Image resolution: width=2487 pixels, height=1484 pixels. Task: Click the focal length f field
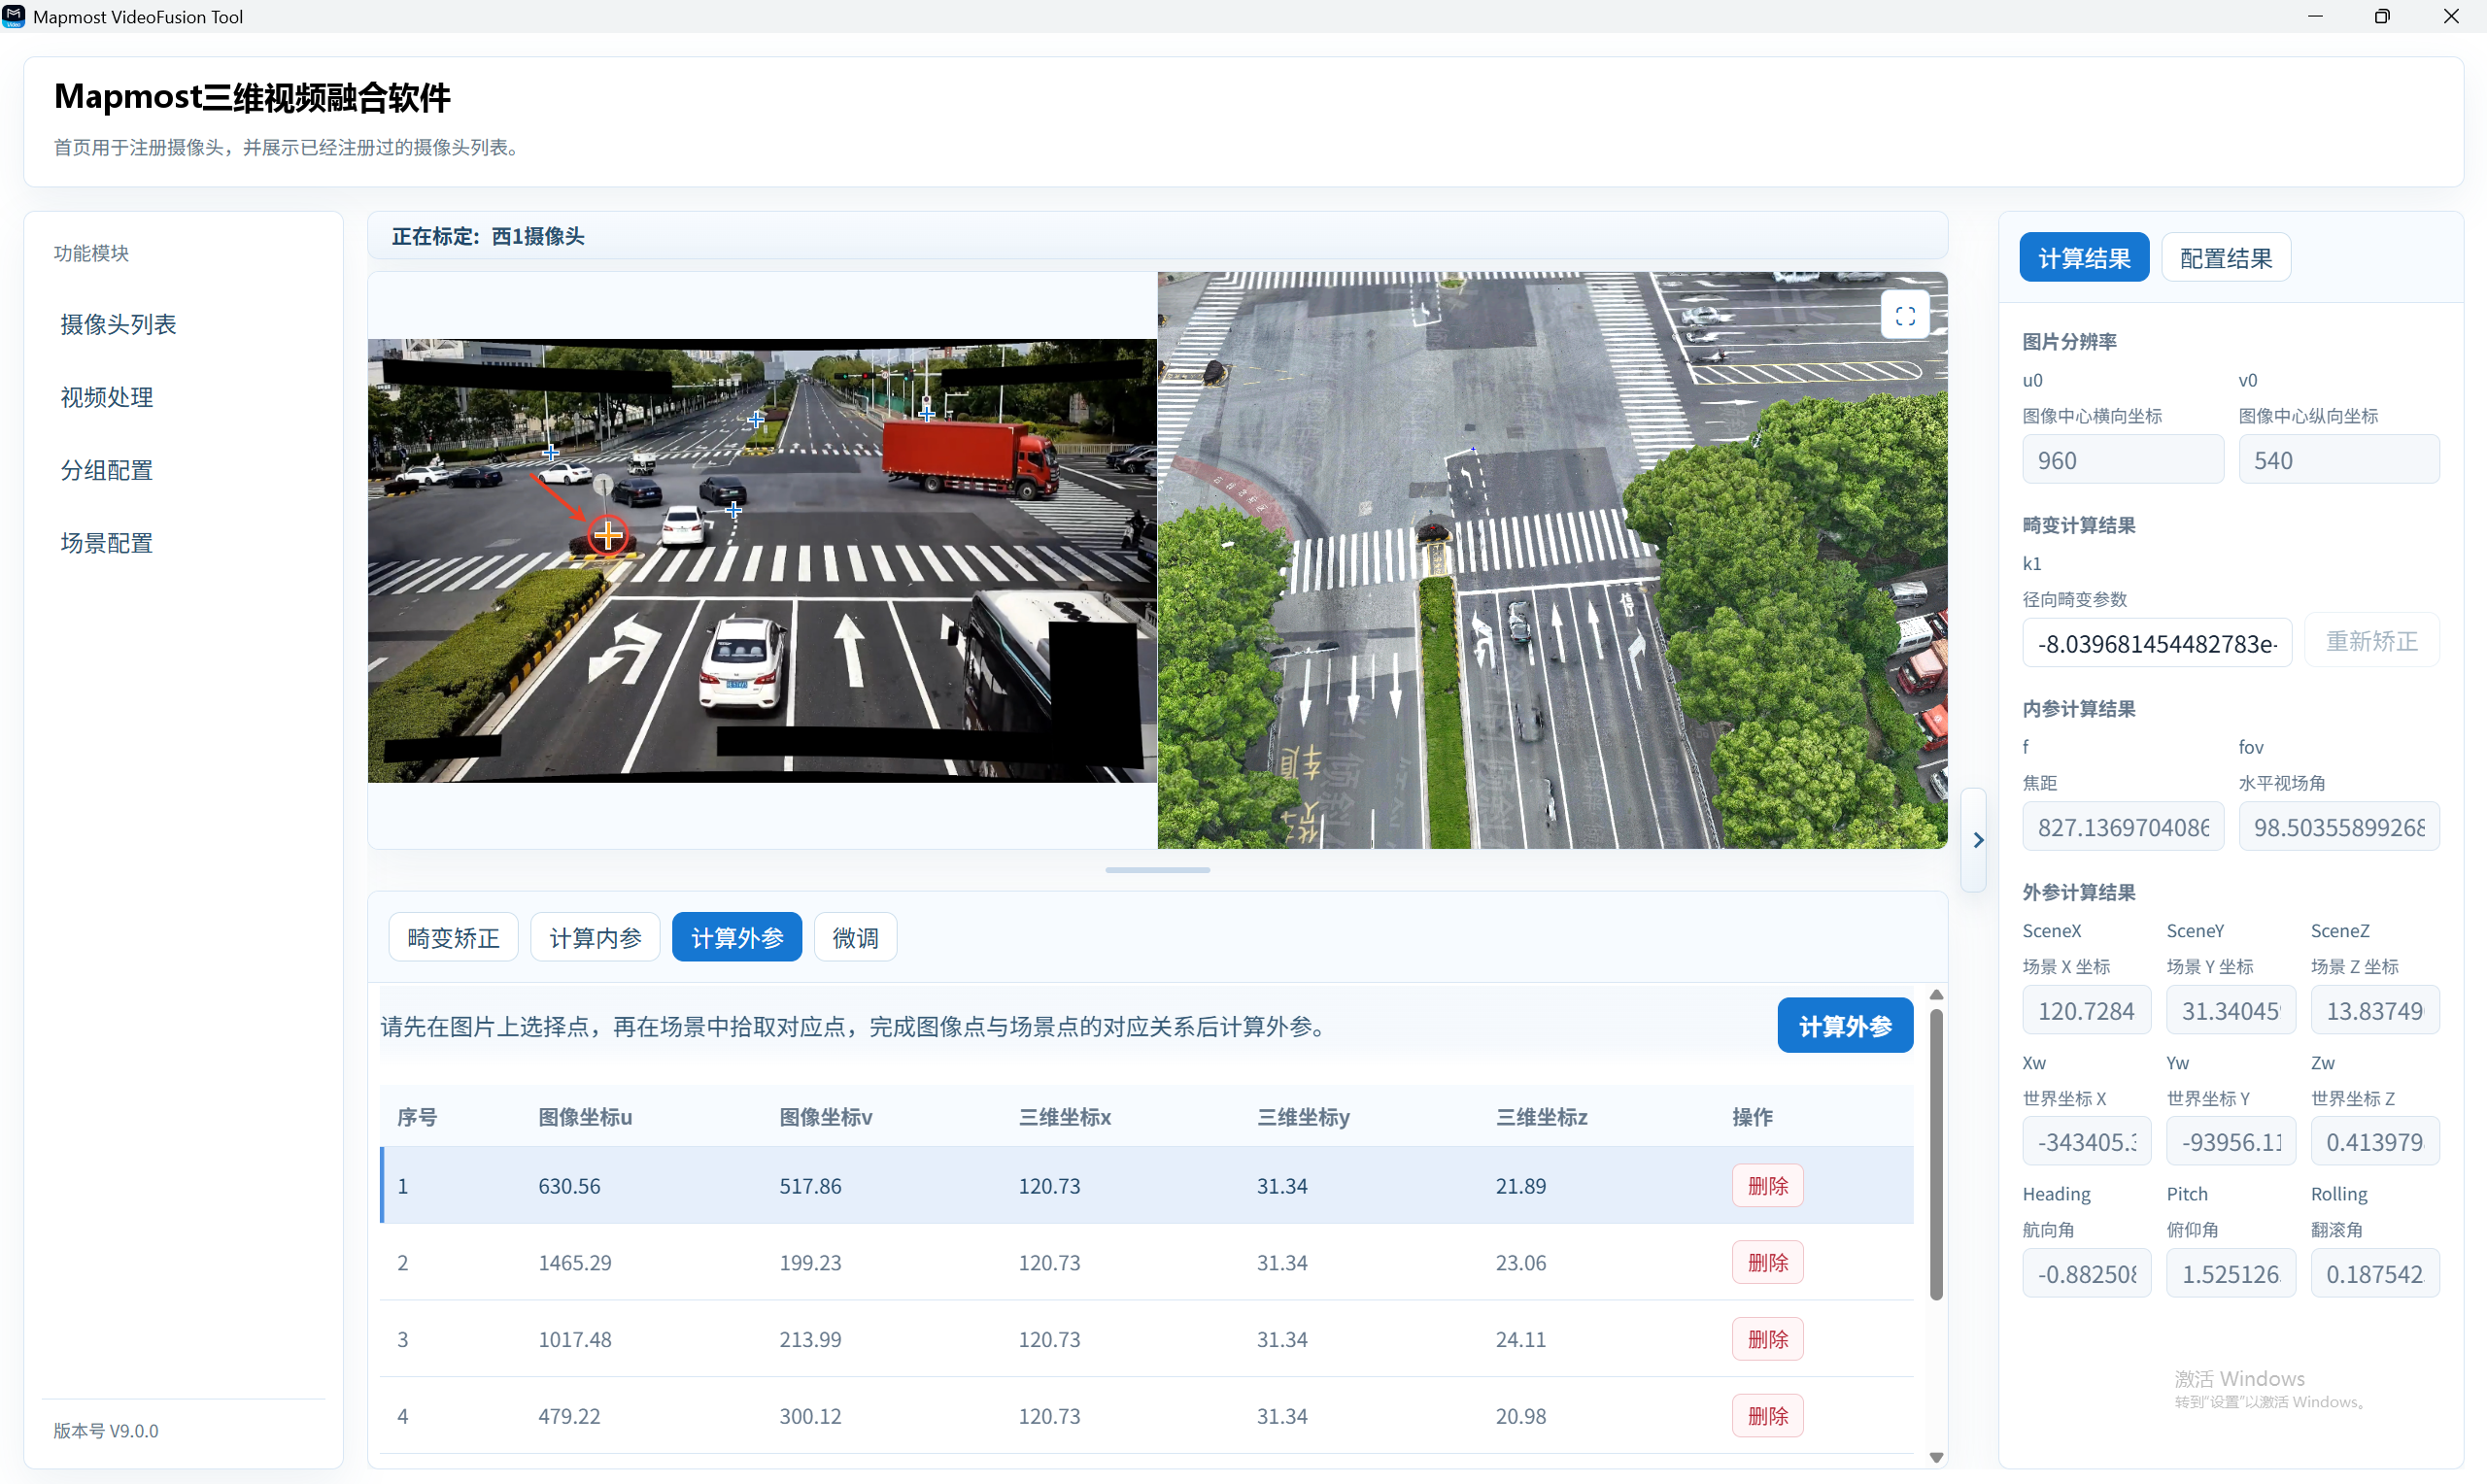click(x=2123, y=827)
